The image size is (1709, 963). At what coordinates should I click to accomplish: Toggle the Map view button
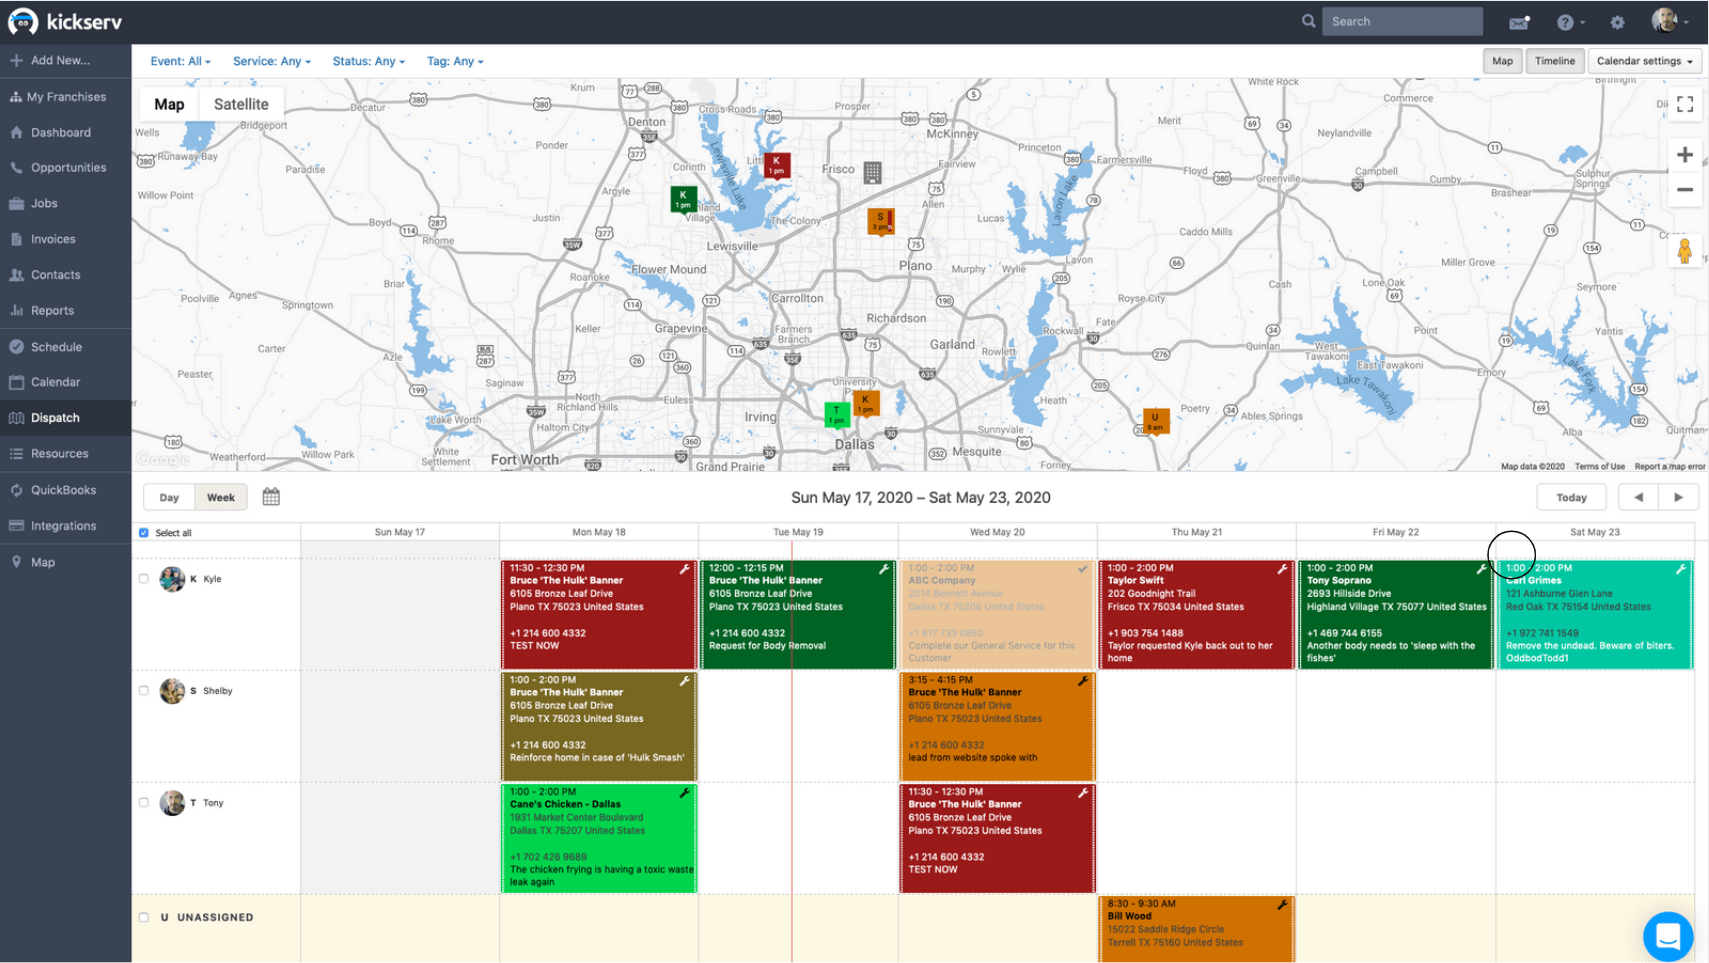1502,61
